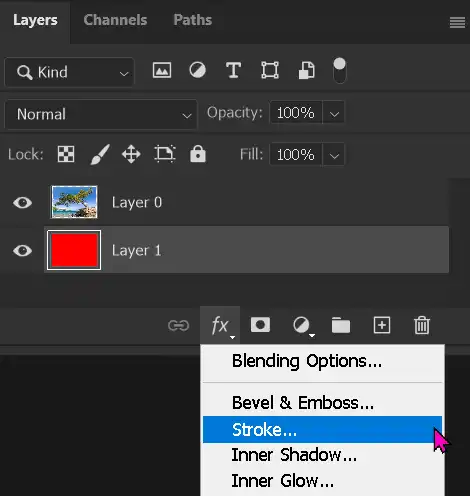Toggle layer filtering on/off switch
Viewport: 470px width, 496px height.
click(339, 70)
